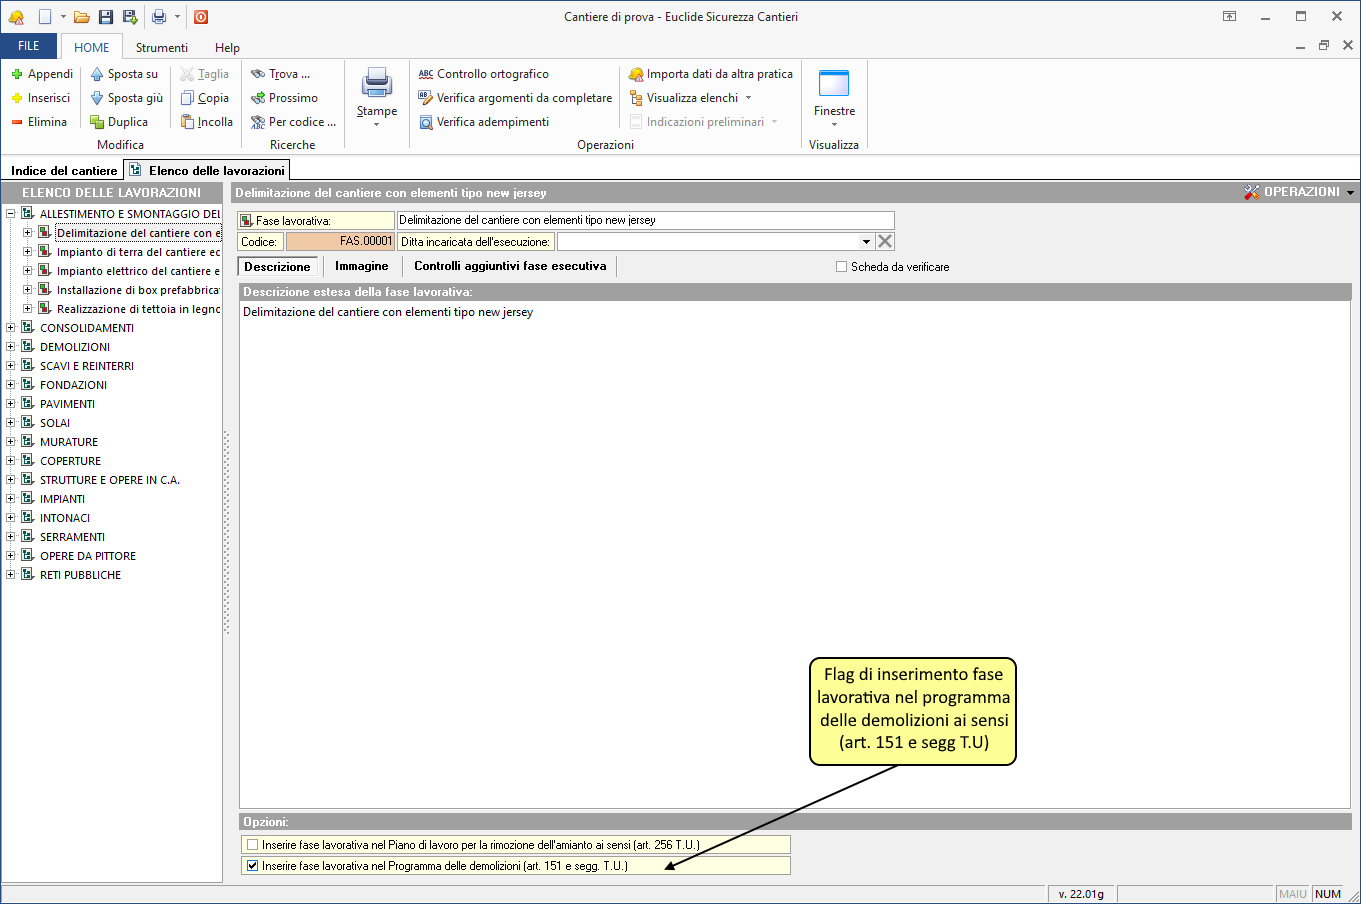Enable Scheda da verificare checkbox
This screenshot has width=1361, height=904.
point(842,267)
